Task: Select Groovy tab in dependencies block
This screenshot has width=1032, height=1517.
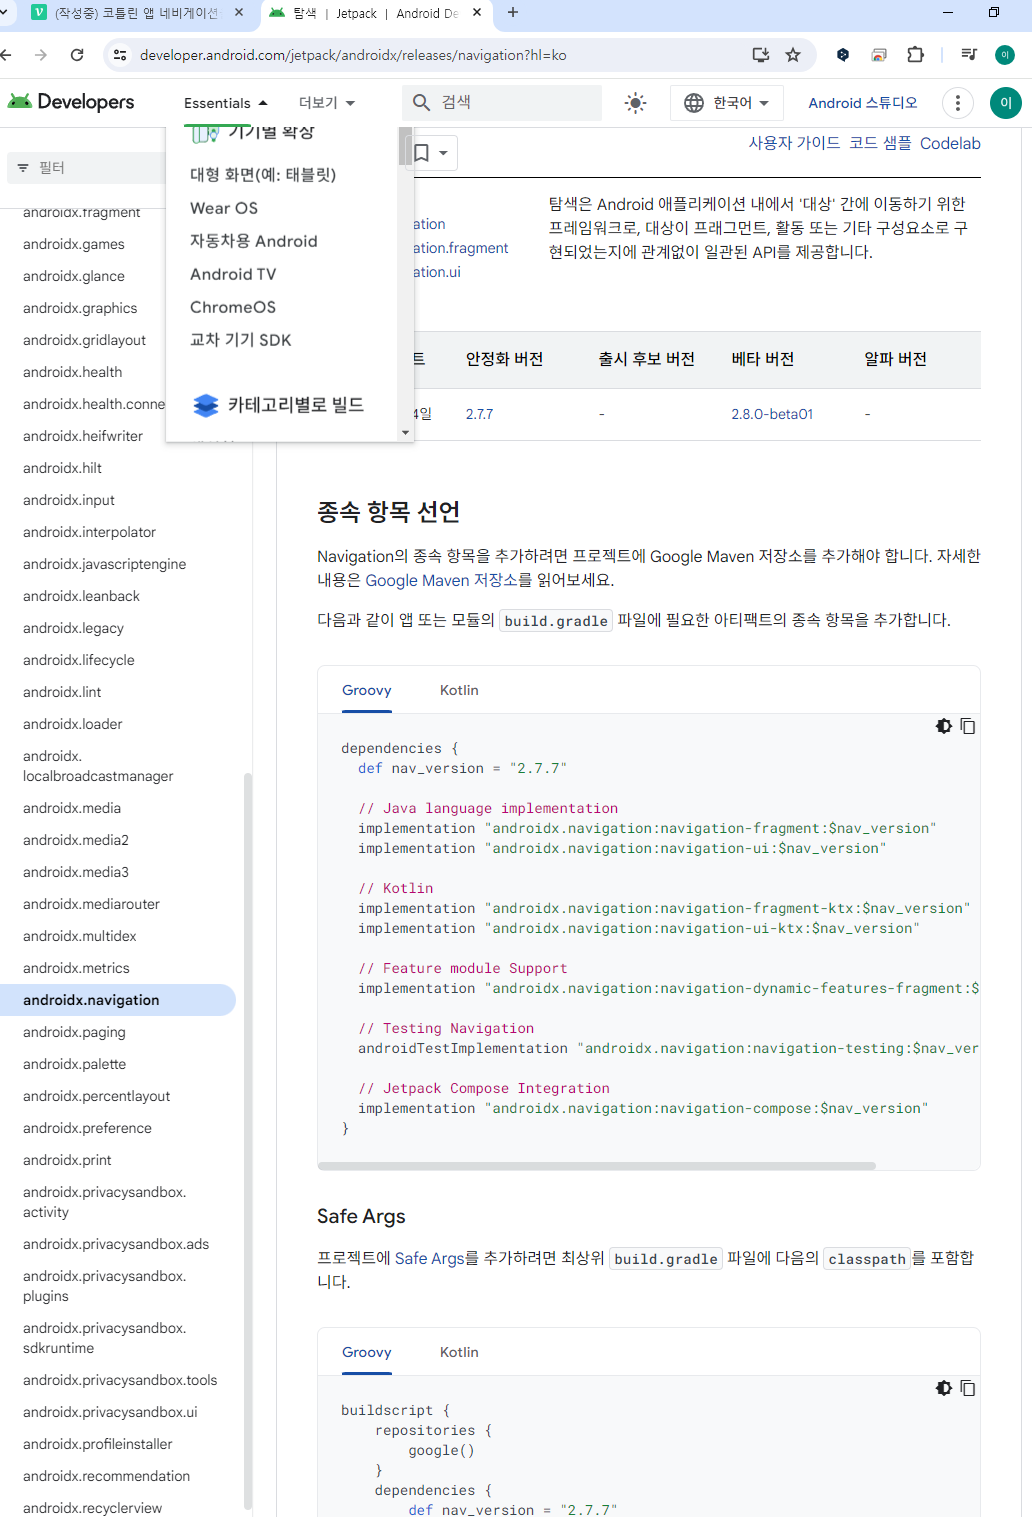Action: [367, 690]
